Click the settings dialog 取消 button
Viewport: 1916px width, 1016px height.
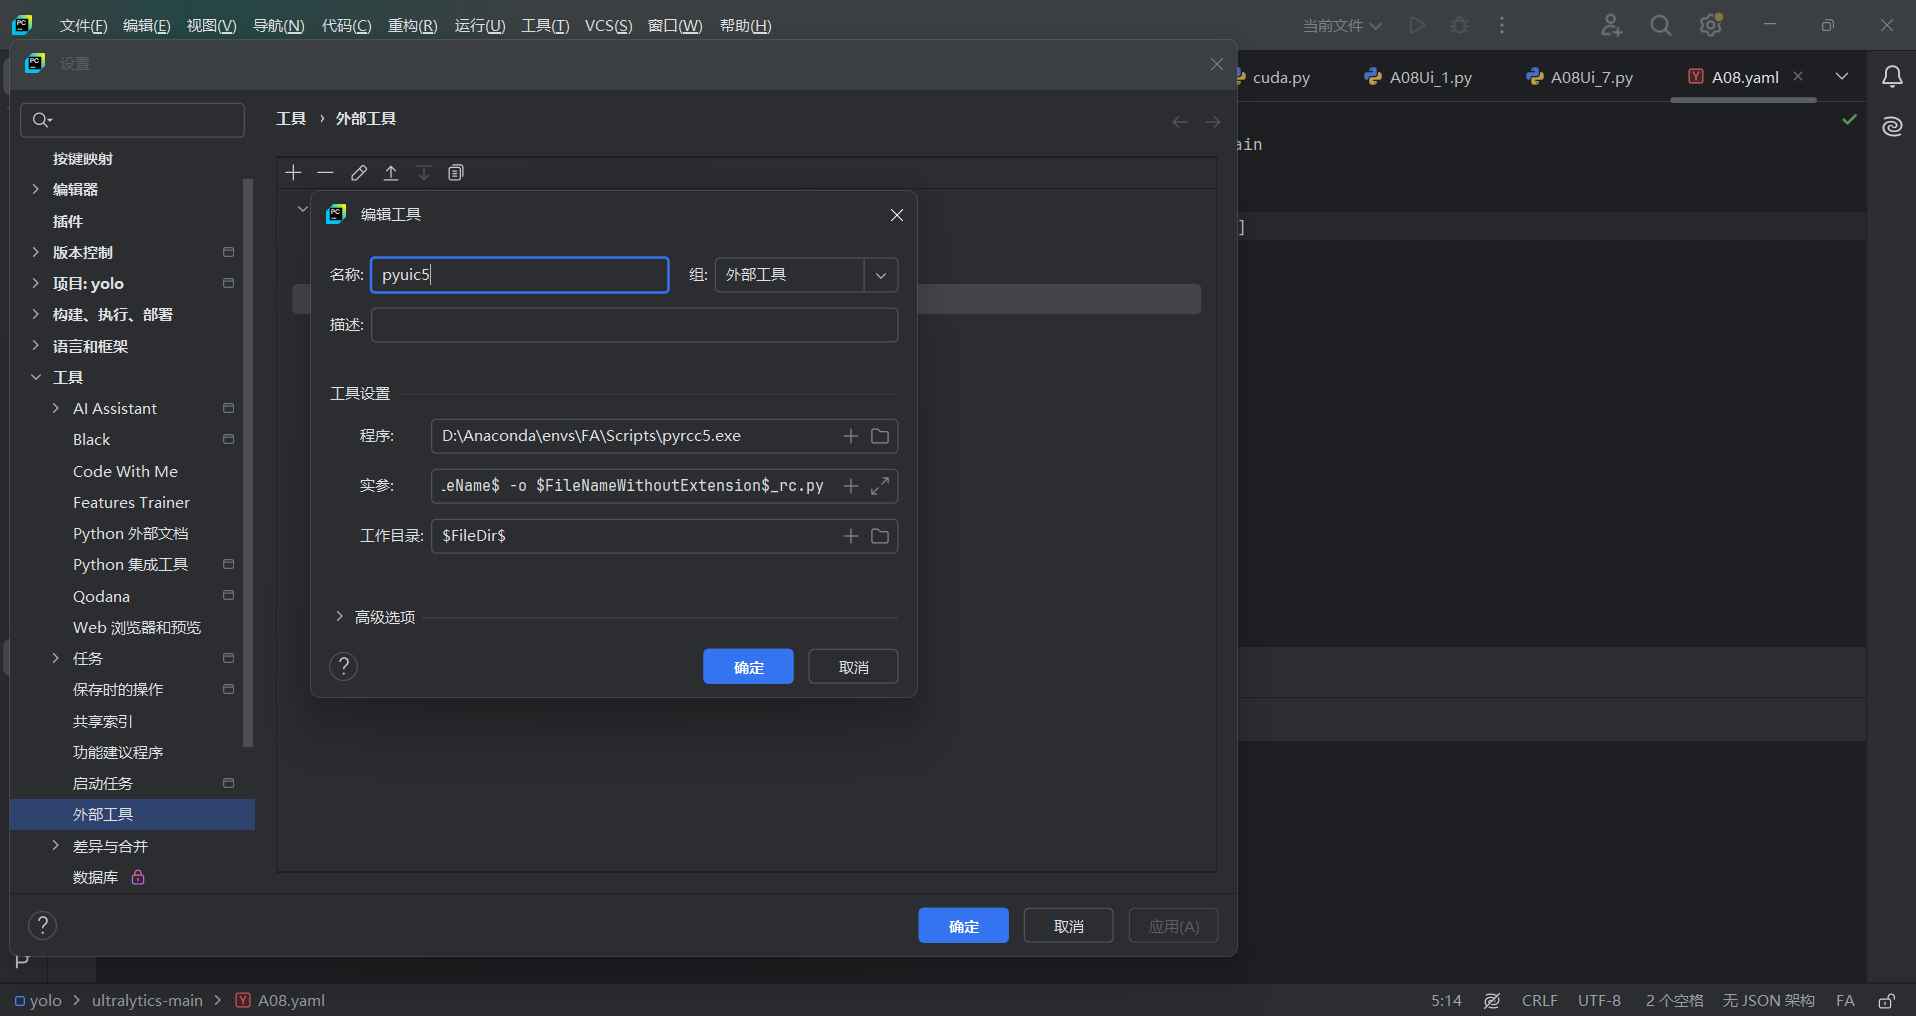coord(1069,926)
